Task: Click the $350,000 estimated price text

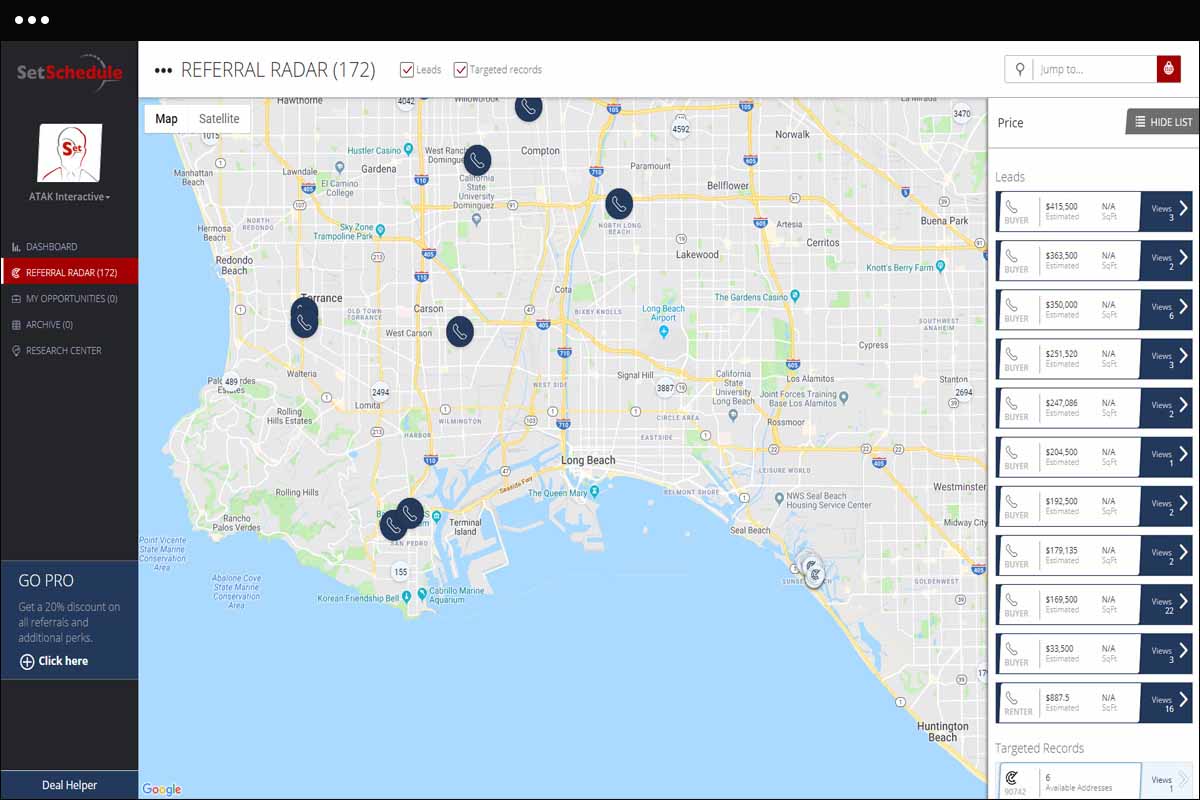Action: tap(1062, 305)
